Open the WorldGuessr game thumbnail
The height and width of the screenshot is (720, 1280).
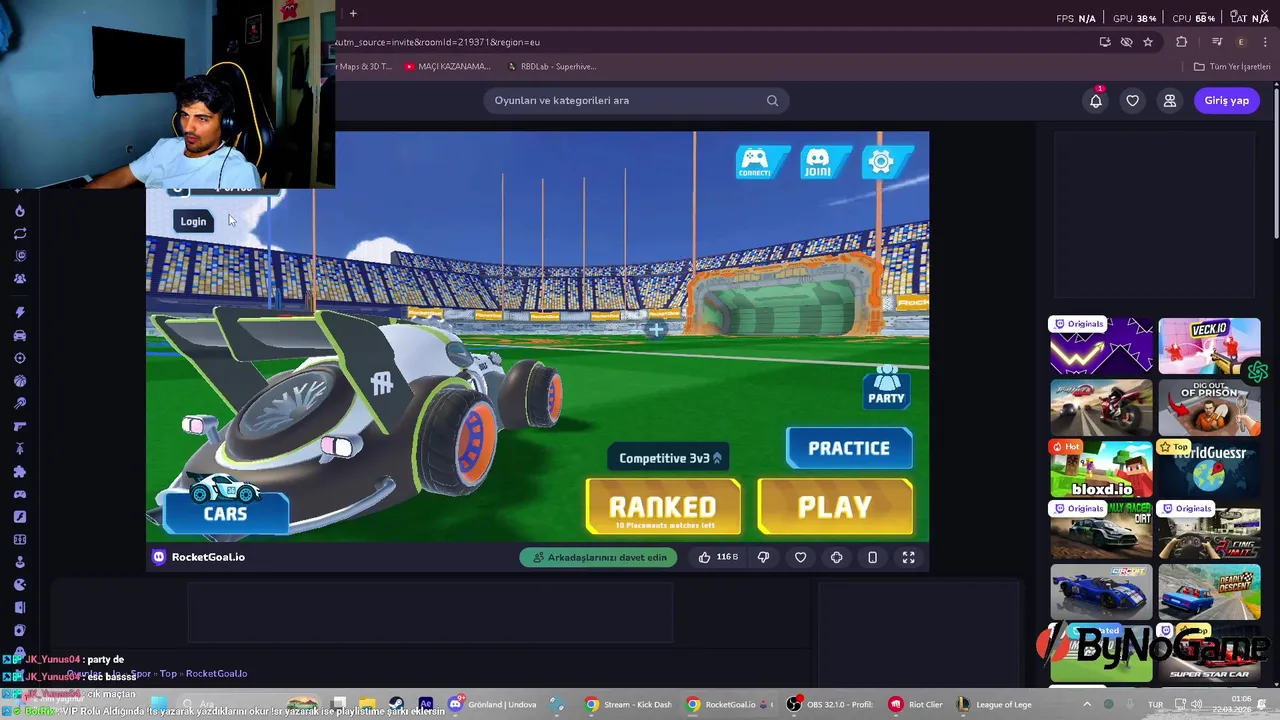click(x=1209, y=468)
